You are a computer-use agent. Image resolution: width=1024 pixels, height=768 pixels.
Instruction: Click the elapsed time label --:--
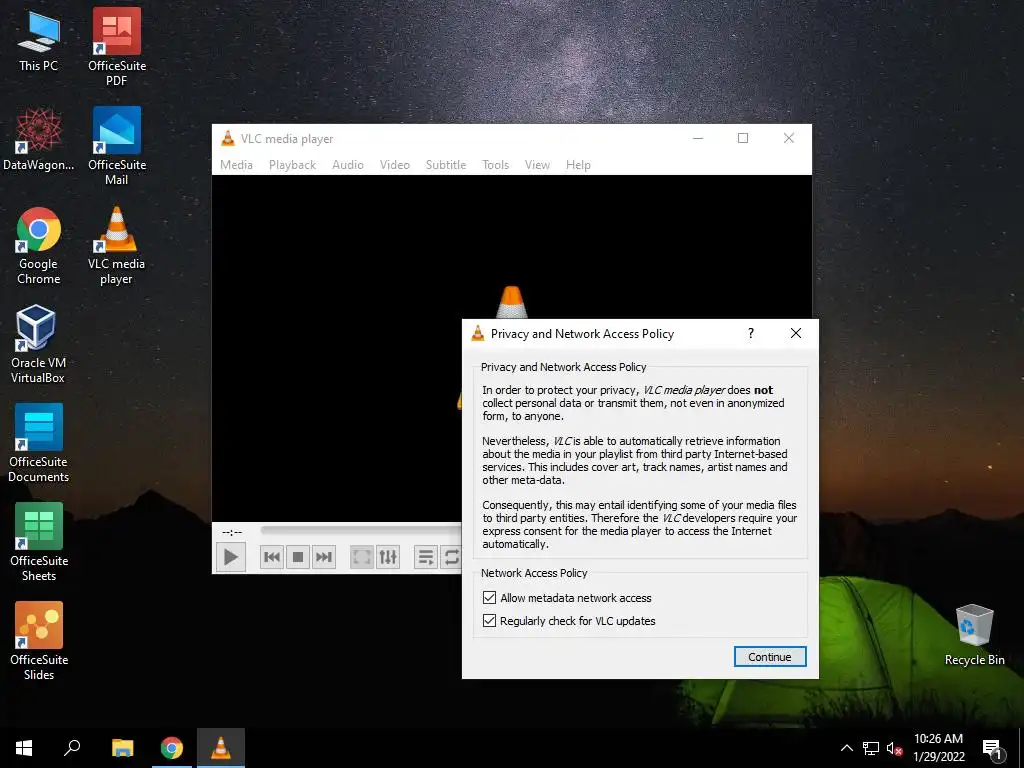pos(232,532)
